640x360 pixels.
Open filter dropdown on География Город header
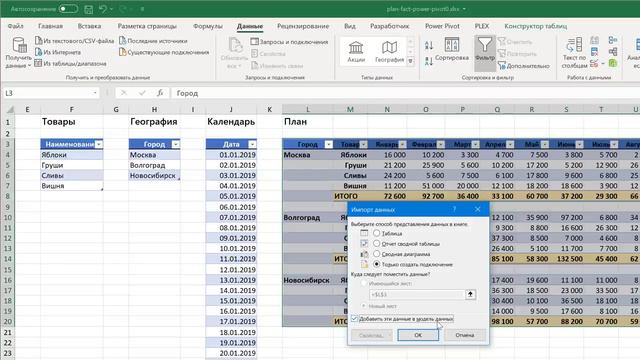pyautogui.click(x=176, y=144)
